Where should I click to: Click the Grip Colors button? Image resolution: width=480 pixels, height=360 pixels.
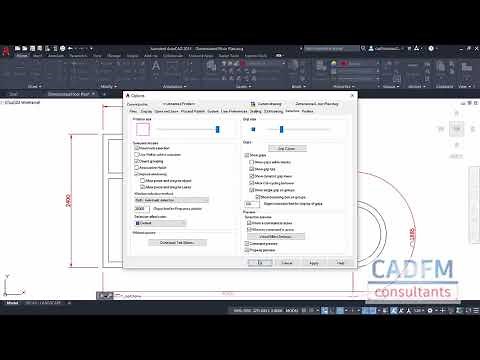pyautogui.click(x=287, y=149)
